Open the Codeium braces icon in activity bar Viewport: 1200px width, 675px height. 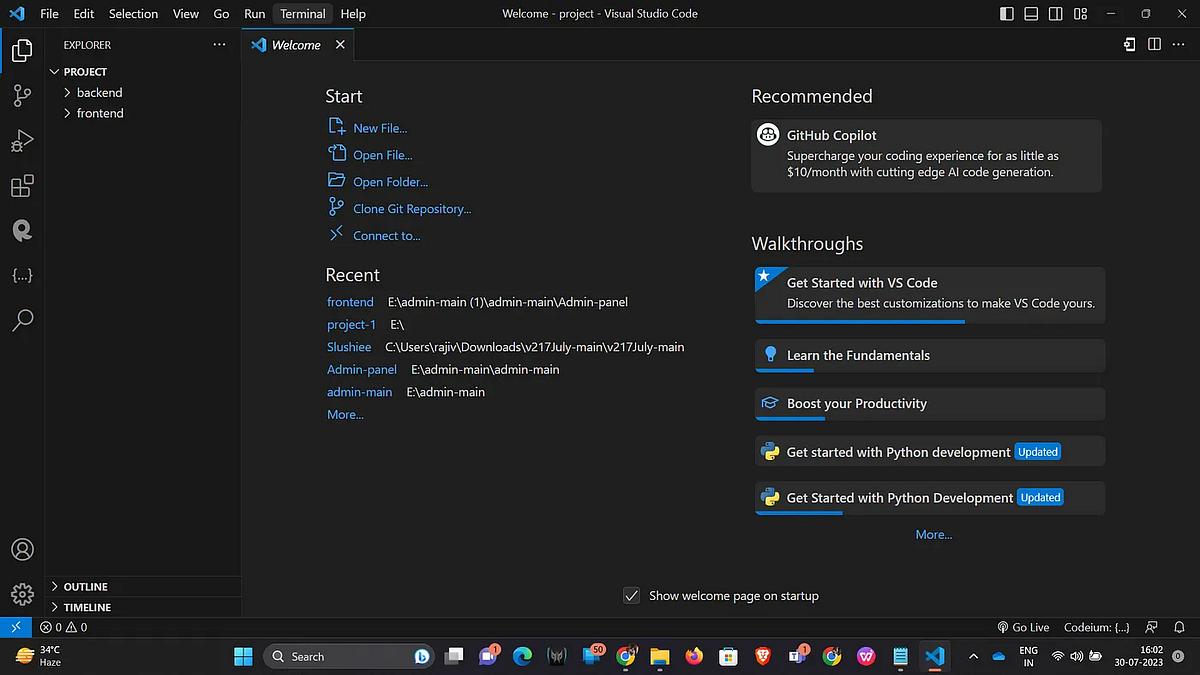click(22, 275)
